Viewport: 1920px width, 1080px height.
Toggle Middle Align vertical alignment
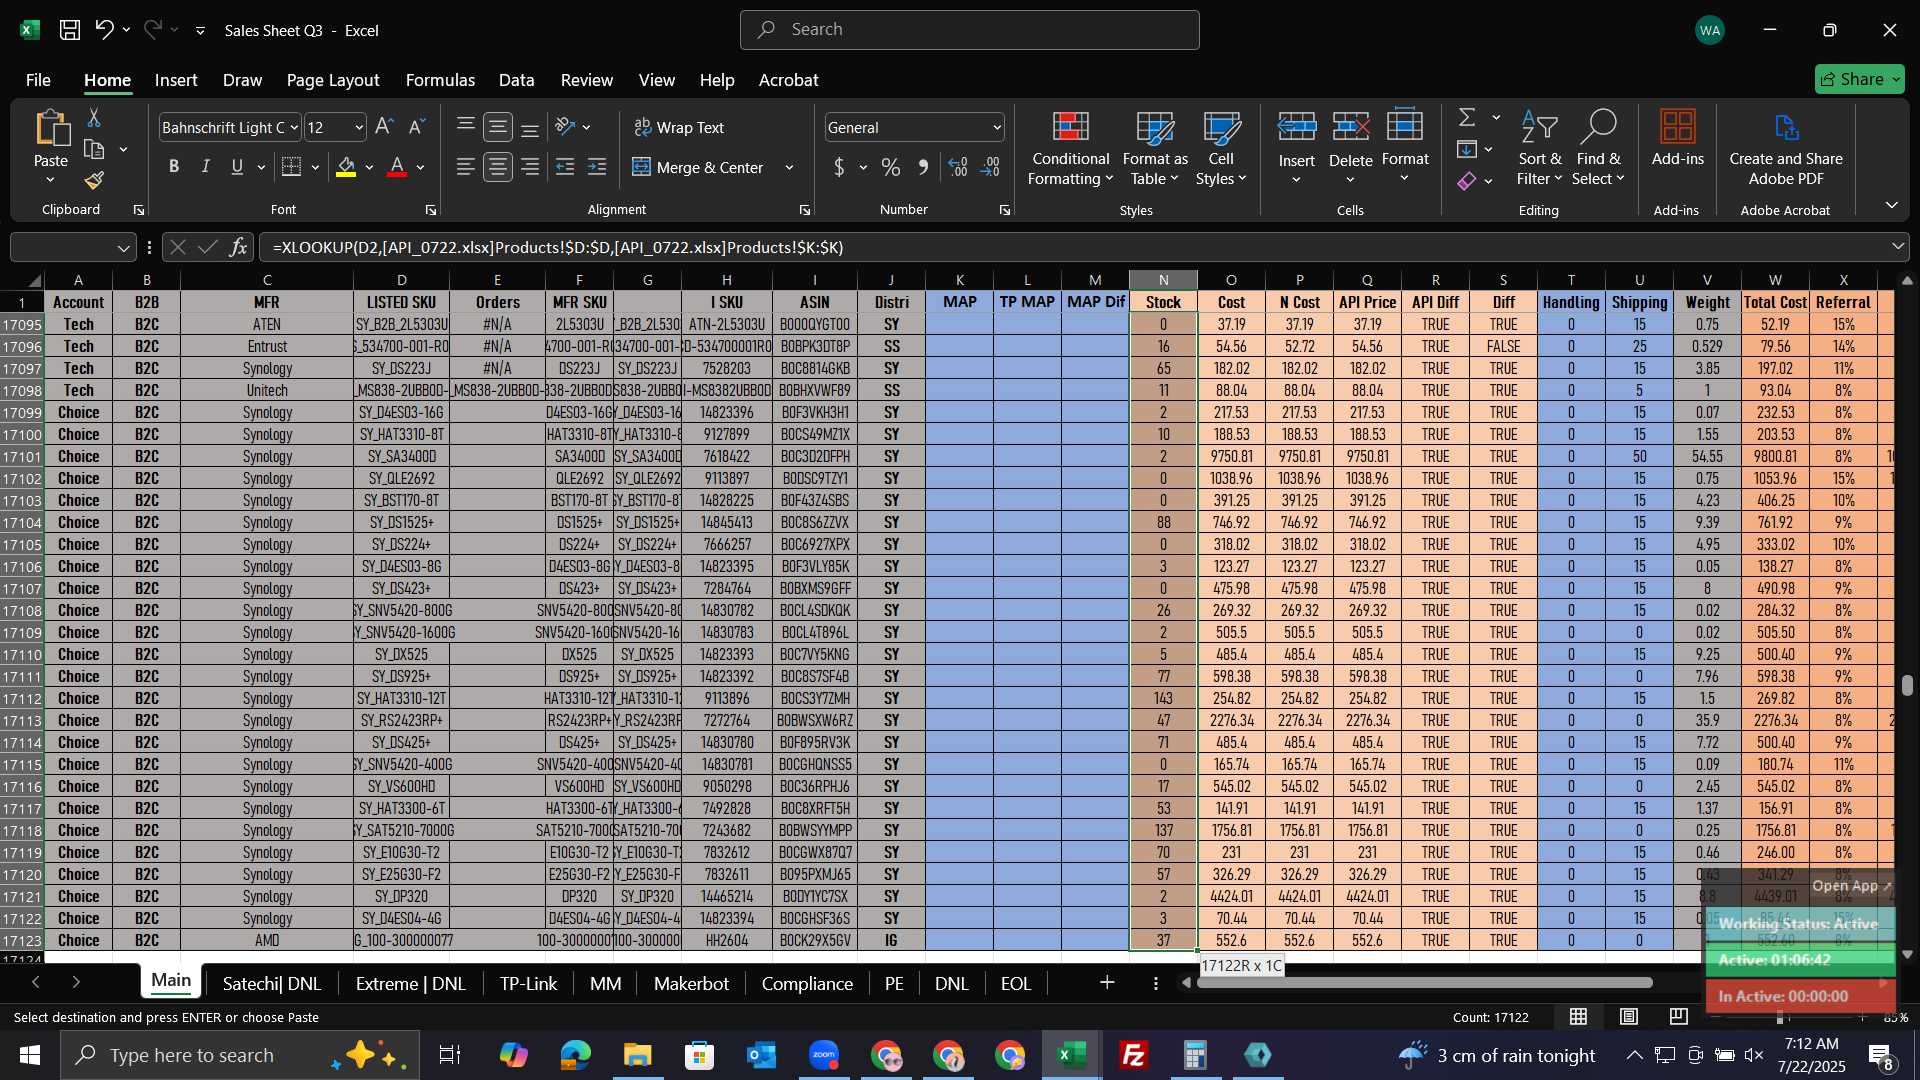coord(497,127)
